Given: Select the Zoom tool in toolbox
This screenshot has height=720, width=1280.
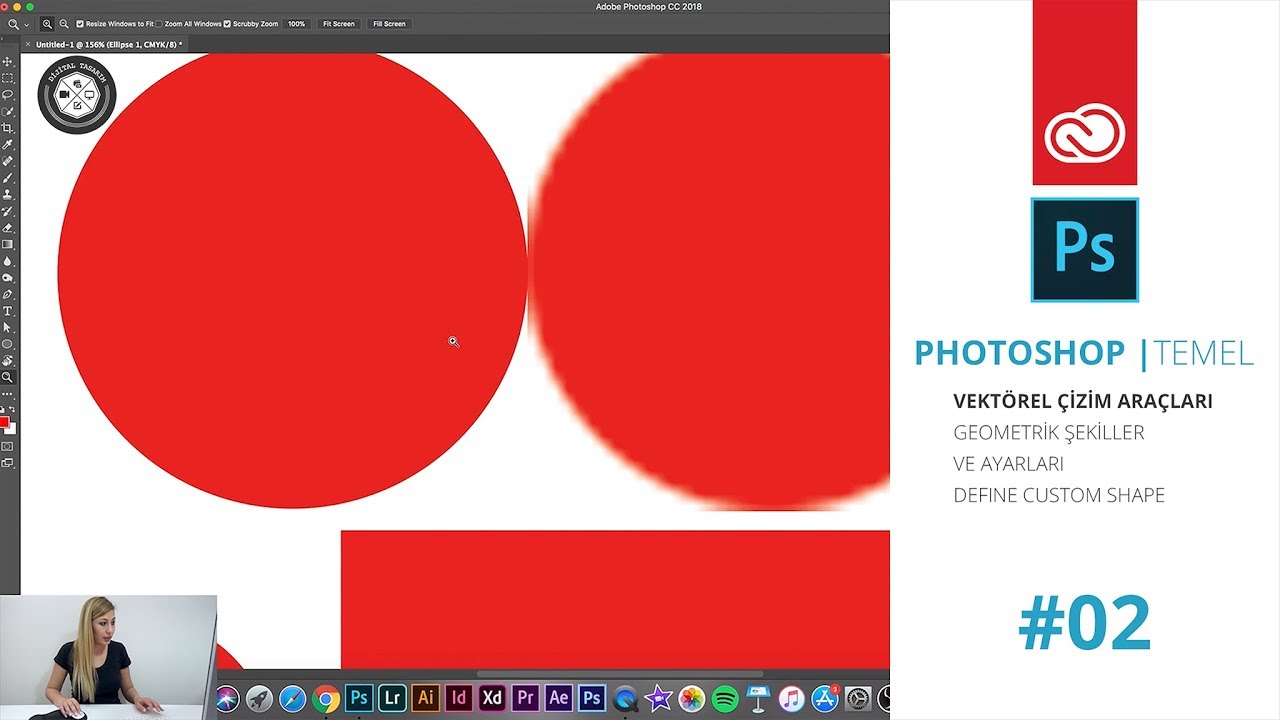Looking at the screenshot, I should (8, 378).
